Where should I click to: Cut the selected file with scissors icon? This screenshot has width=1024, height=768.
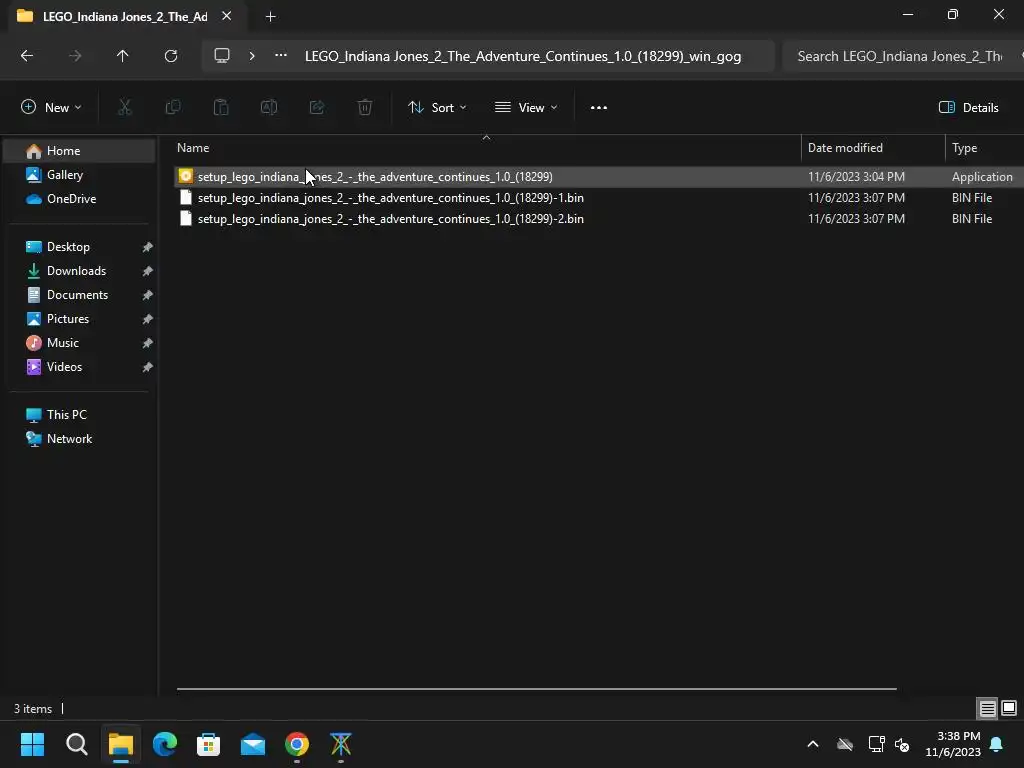pos(124,108)
